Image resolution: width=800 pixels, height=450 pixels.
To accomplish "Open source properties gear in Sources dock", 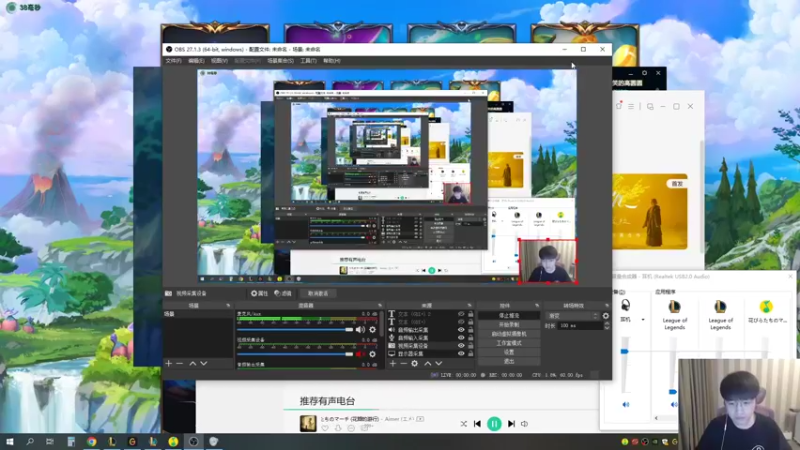I will 415,363.
